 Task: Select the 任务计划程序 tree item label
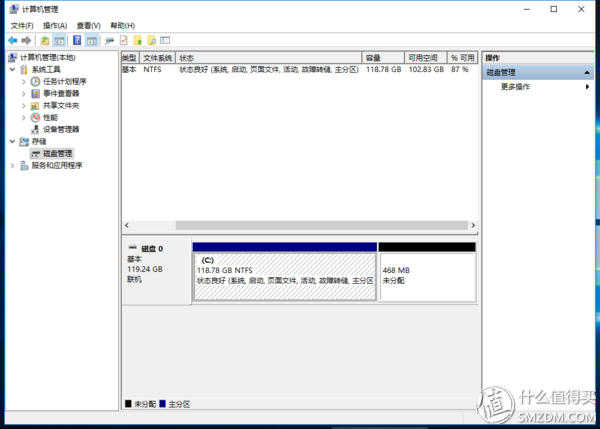coord(65,82)
